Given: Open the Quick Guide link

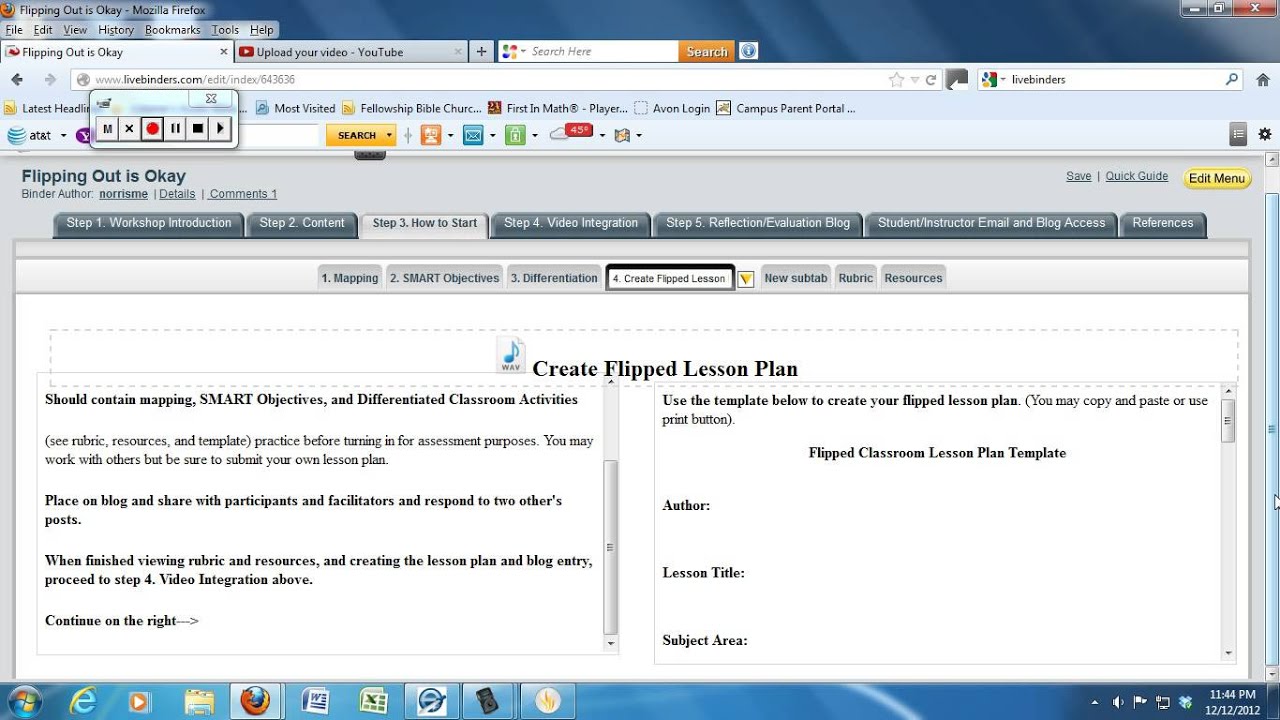Looking at the screenshot, I should (x=1136, y=176).
